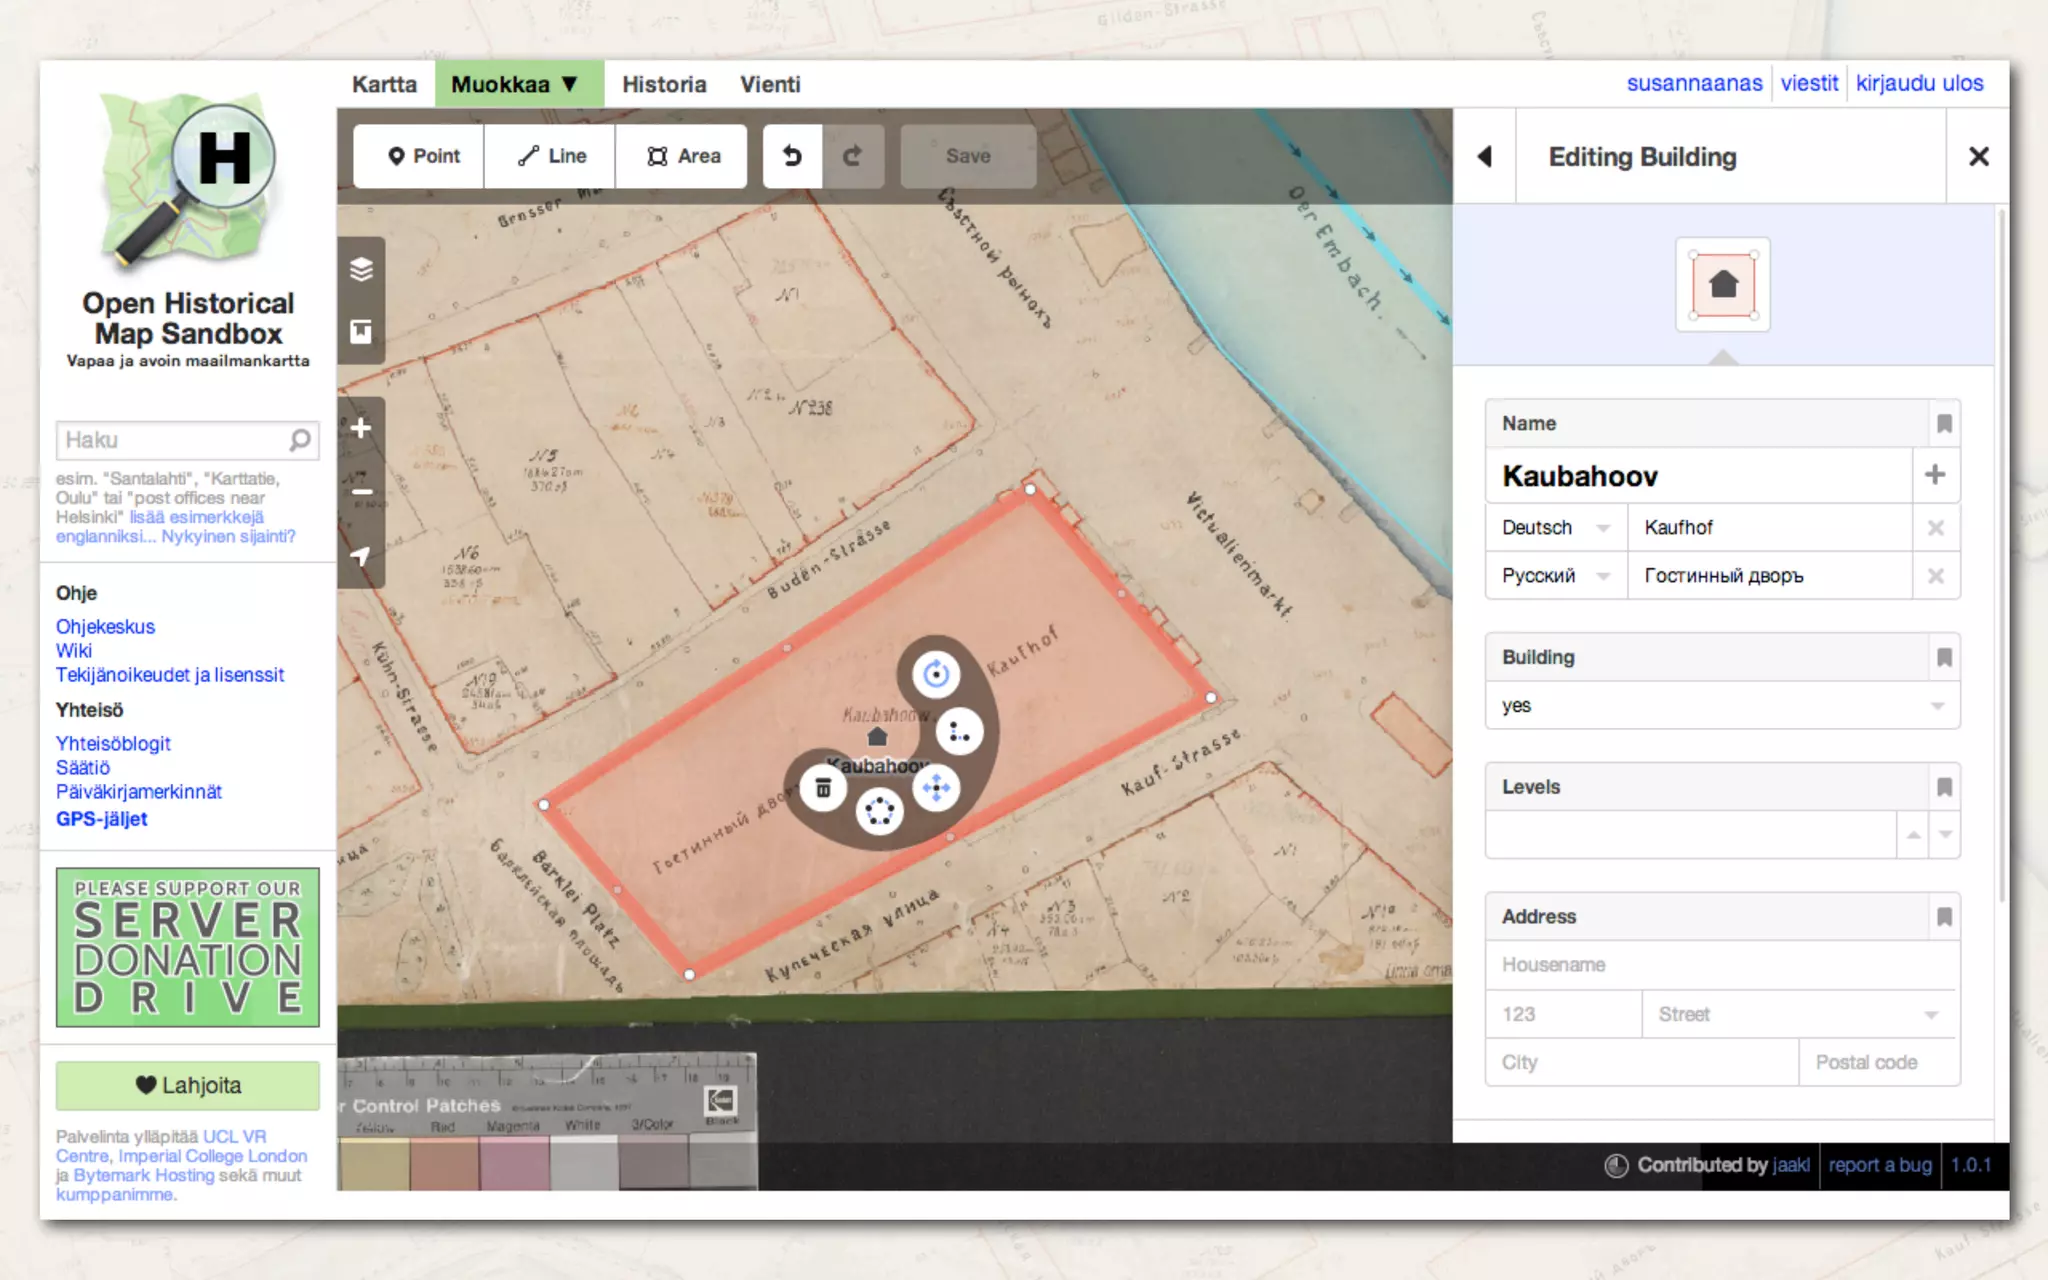Viewport: 2048px width, 1280px height.
Task: Close the Editing Building panel
Action: point(1978,157)
